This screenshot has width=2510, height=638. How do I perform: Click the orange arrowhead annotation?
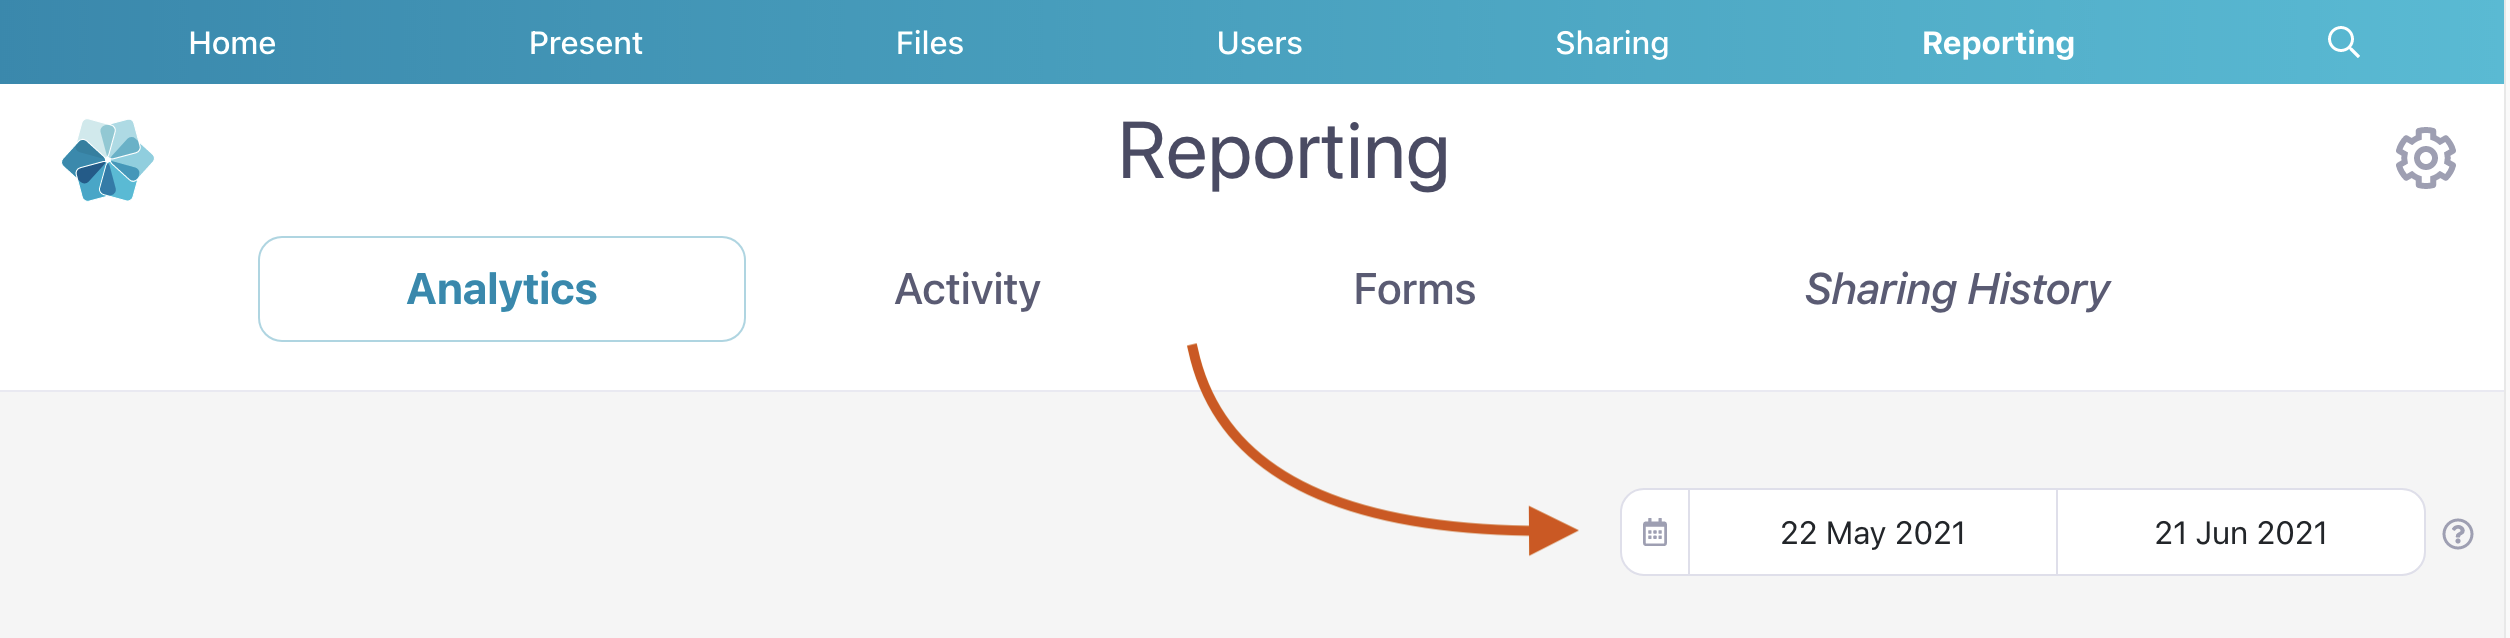point(1550,530)
